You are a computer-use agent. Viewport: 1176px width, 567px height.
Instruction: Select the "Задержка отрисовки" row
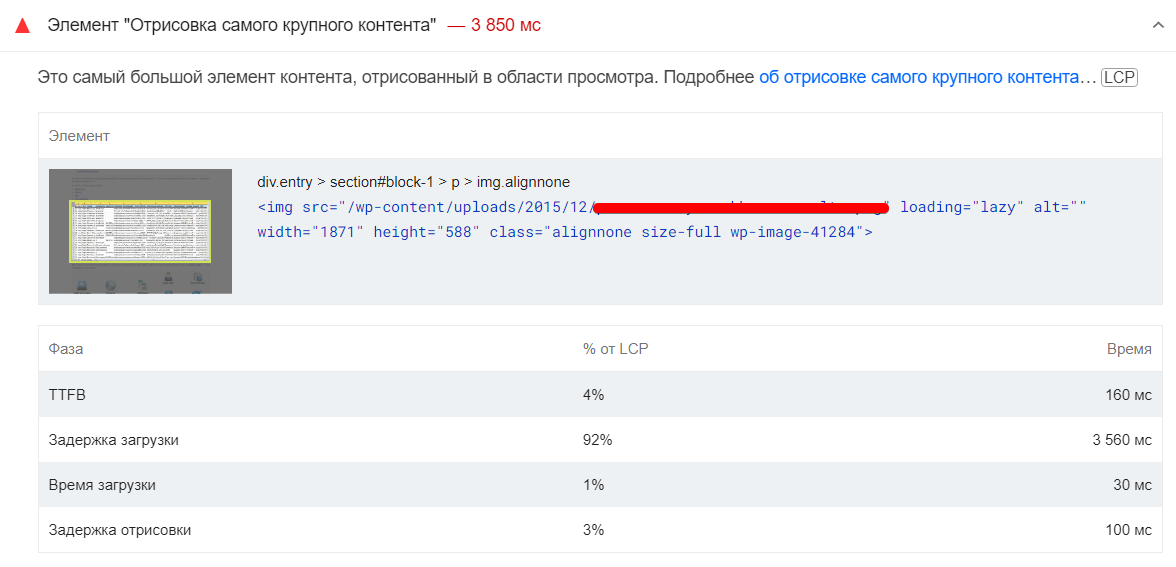pyautogui.click(x=600, y=530)
